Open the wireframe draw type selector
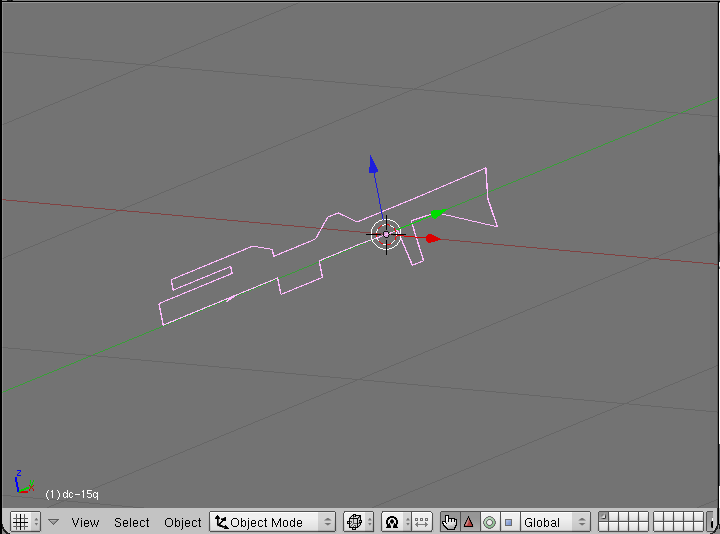The height and width of the screenshot is (534, 720). point(358,522)
